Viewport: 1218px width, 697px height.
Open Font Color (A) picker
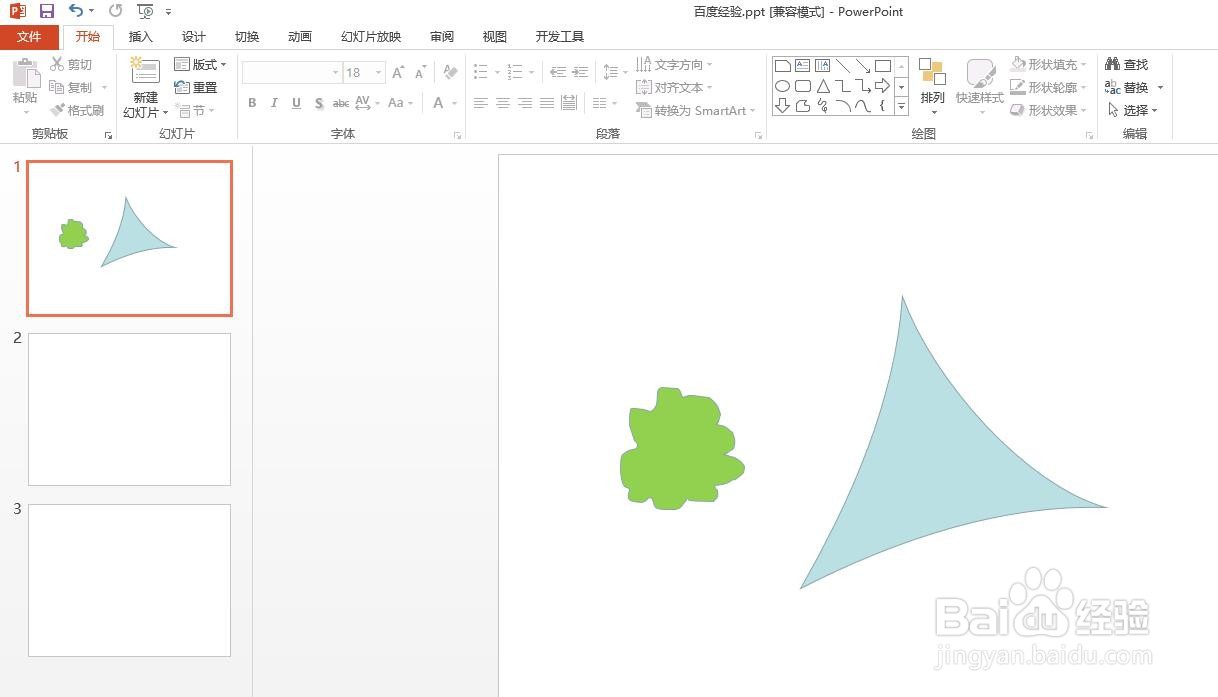click(x=444, y=103)
